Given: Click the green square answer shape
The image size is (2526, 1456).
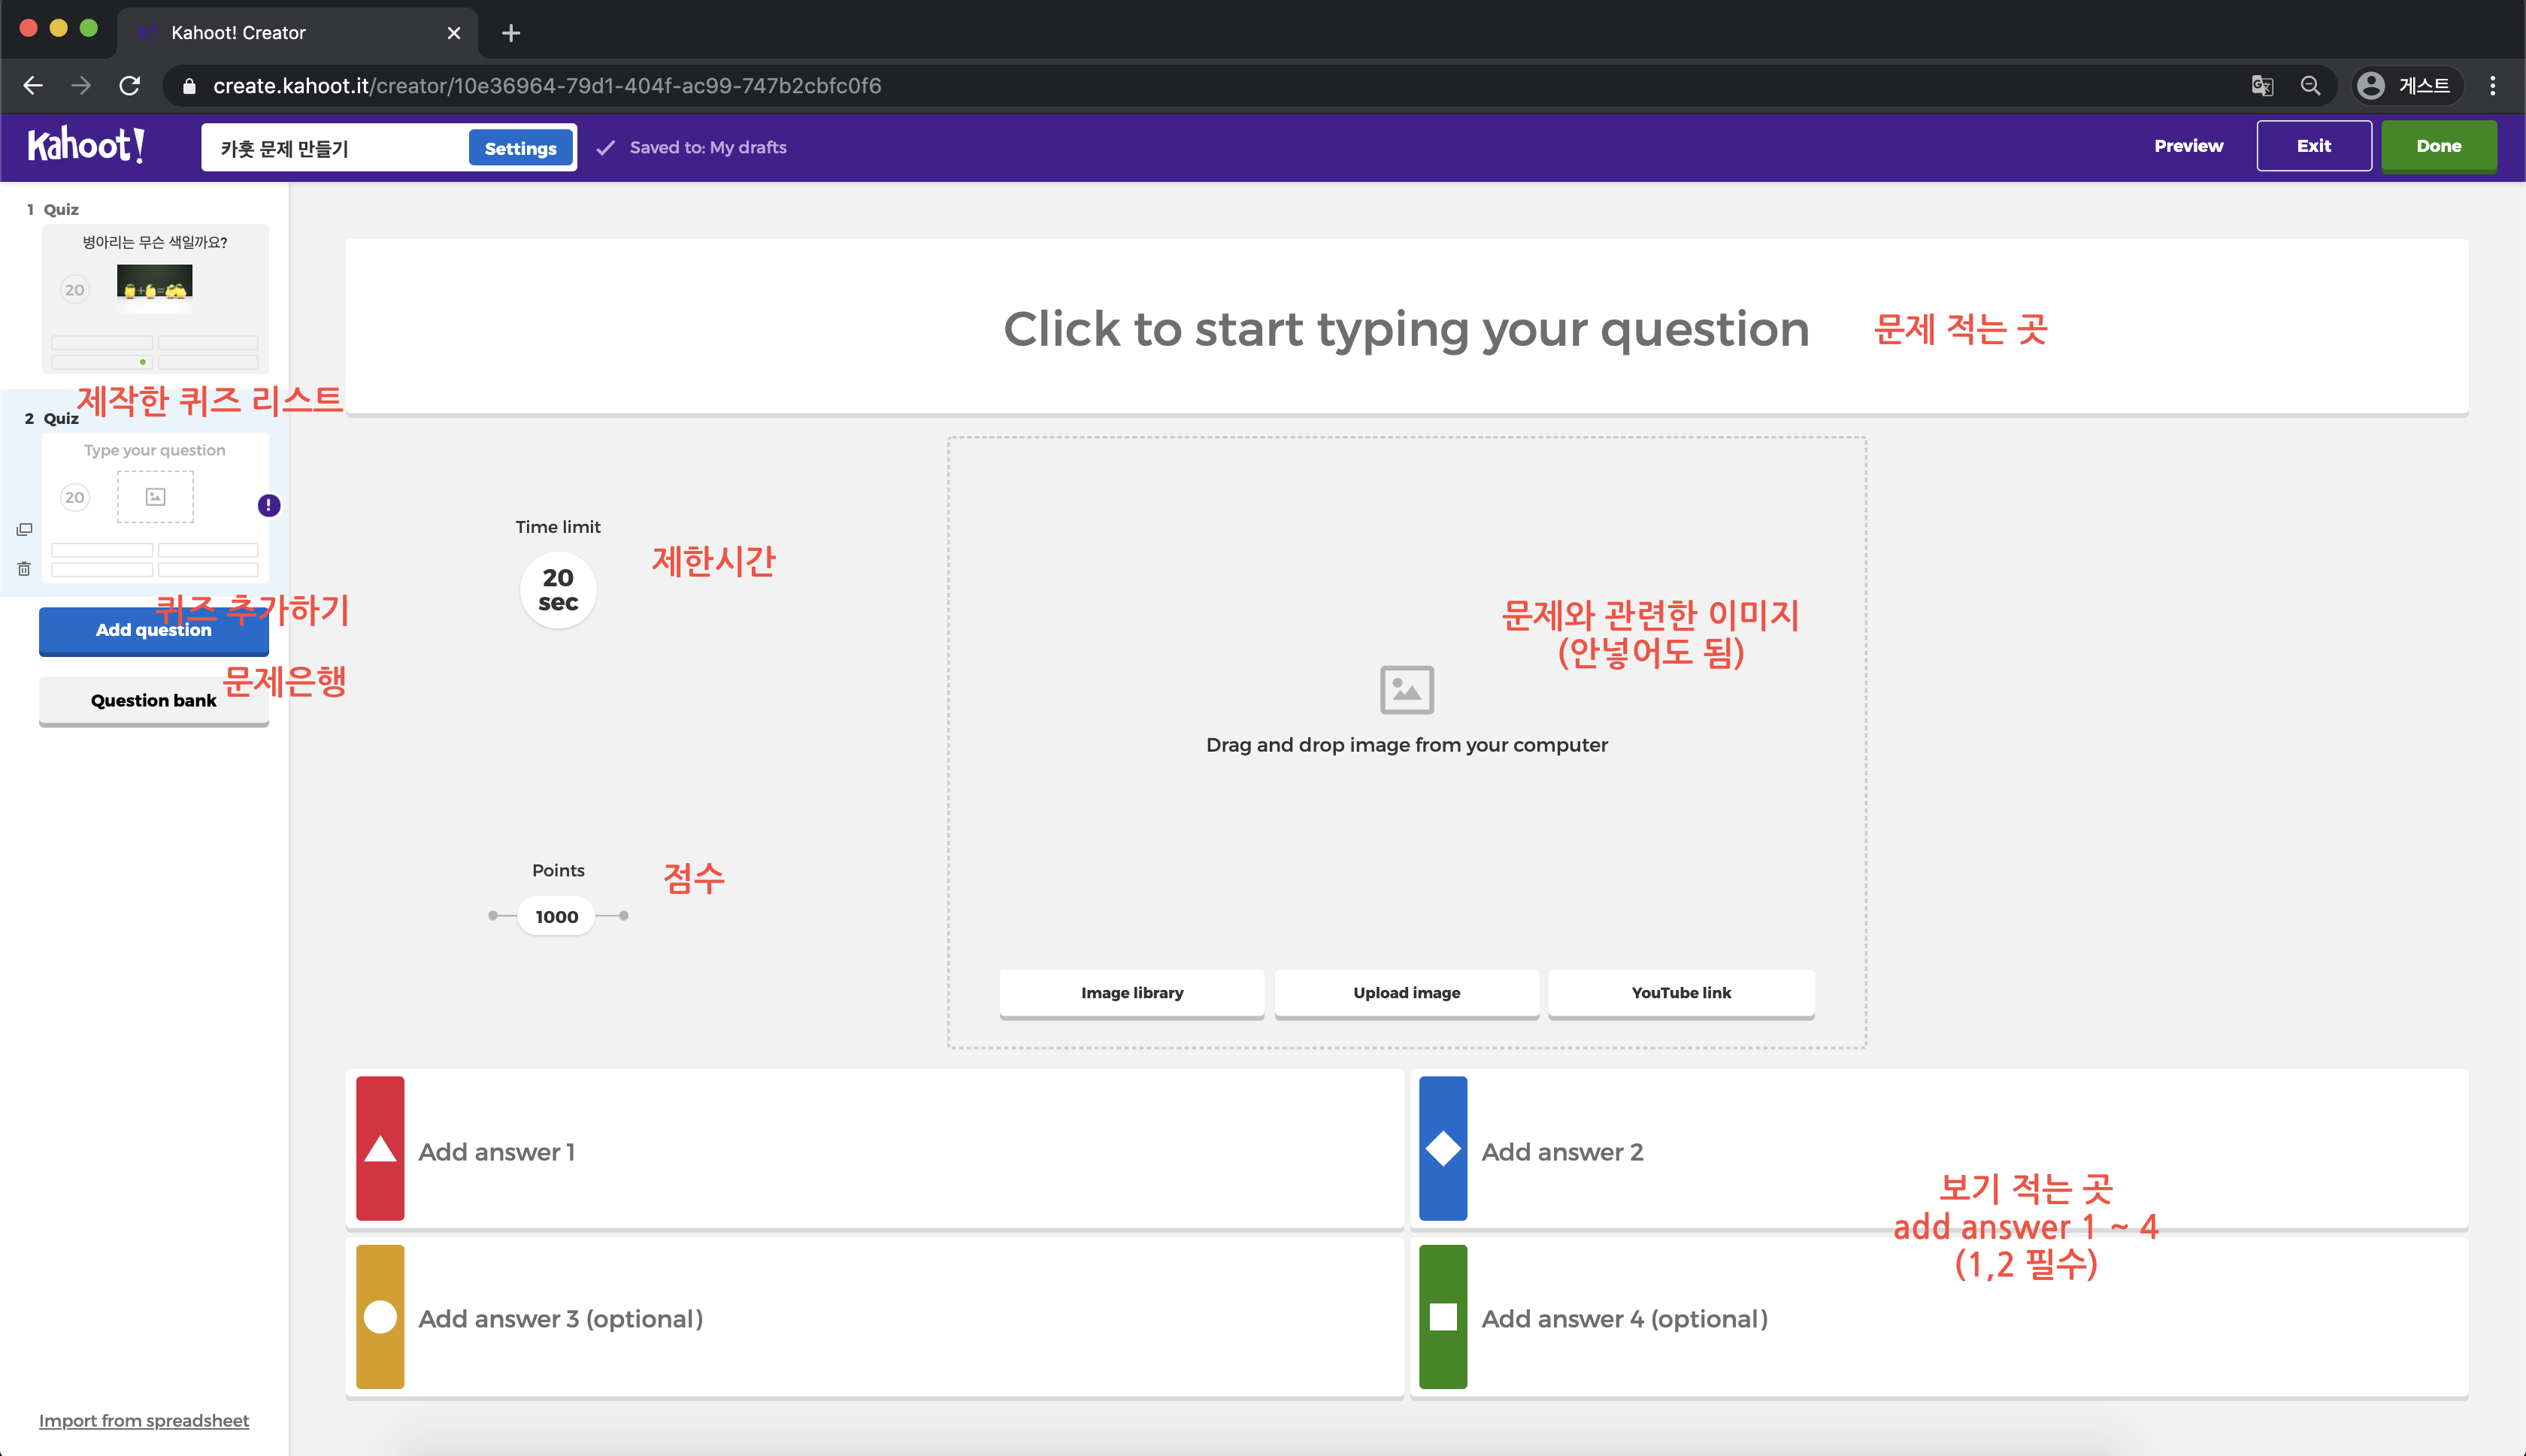Looking at the screenshot, I should (1442, 1316).
